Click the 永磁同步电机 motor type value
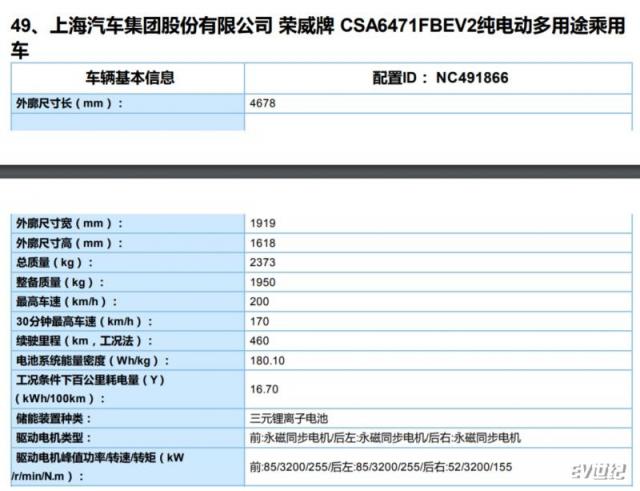This screenshot has height=491, width=640. (385, 438)
